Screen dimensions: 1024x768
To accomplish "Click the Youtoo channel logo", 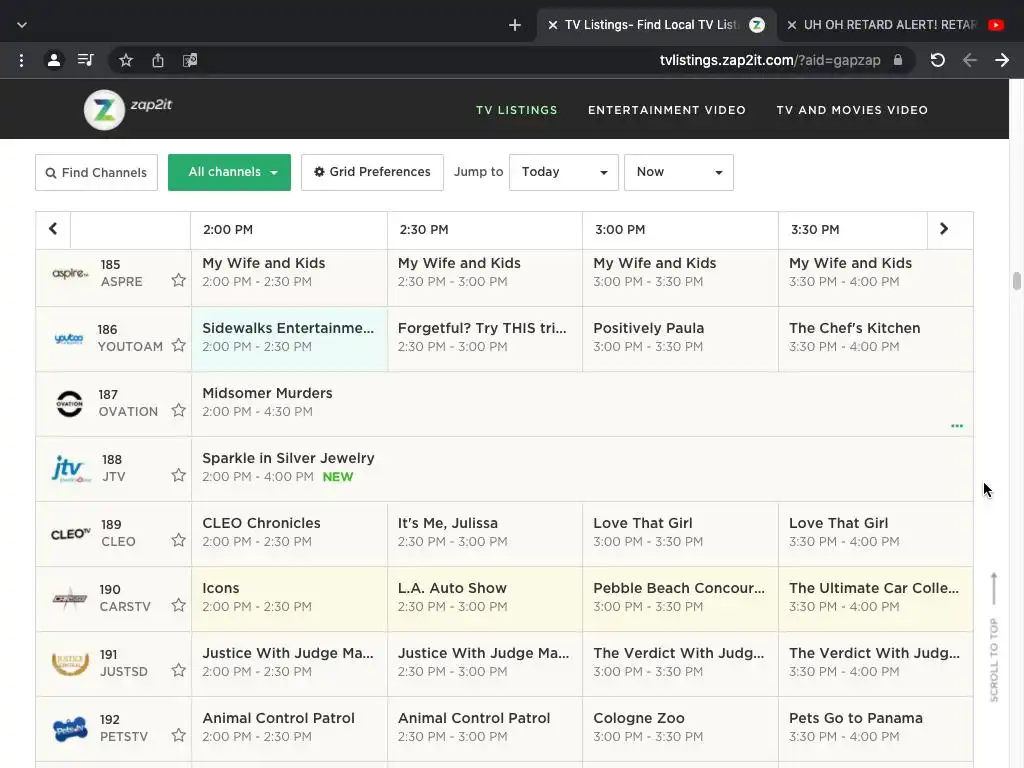I will tap(69, 338).
